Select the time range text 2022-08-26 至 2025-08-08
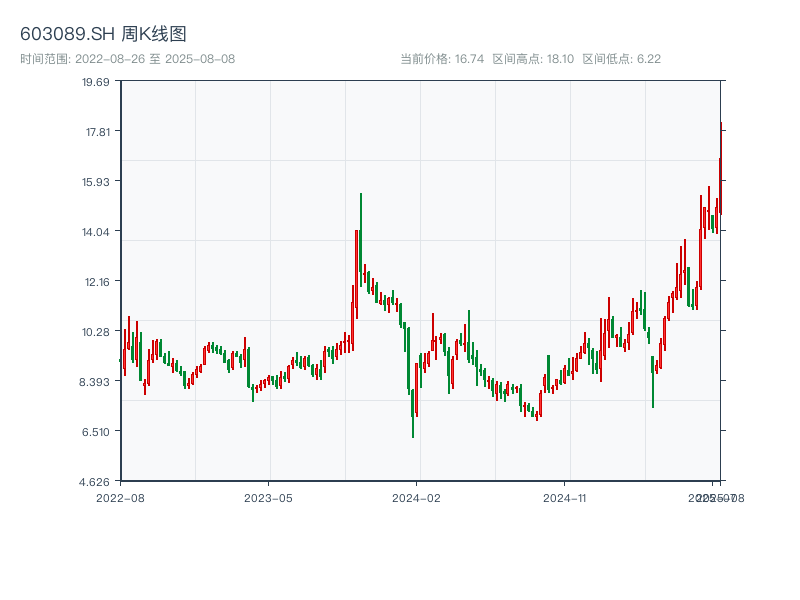800x600 pixels. (x=155, y=59)
